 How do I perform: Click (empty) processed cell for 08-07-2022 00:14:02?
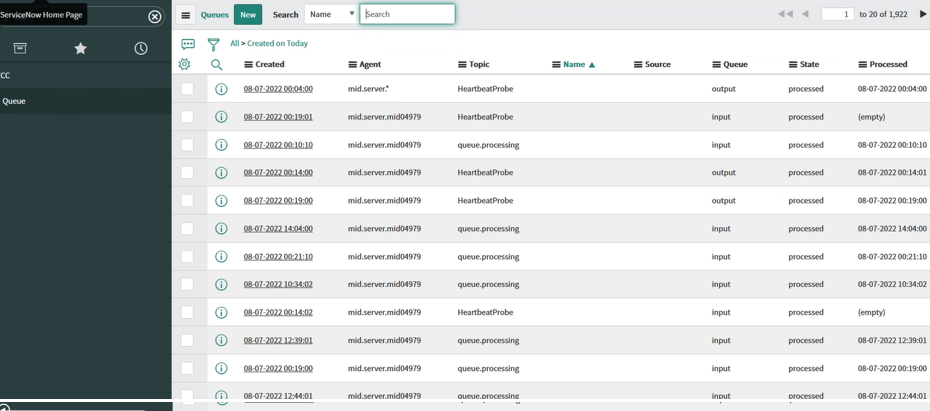[871, 312]
